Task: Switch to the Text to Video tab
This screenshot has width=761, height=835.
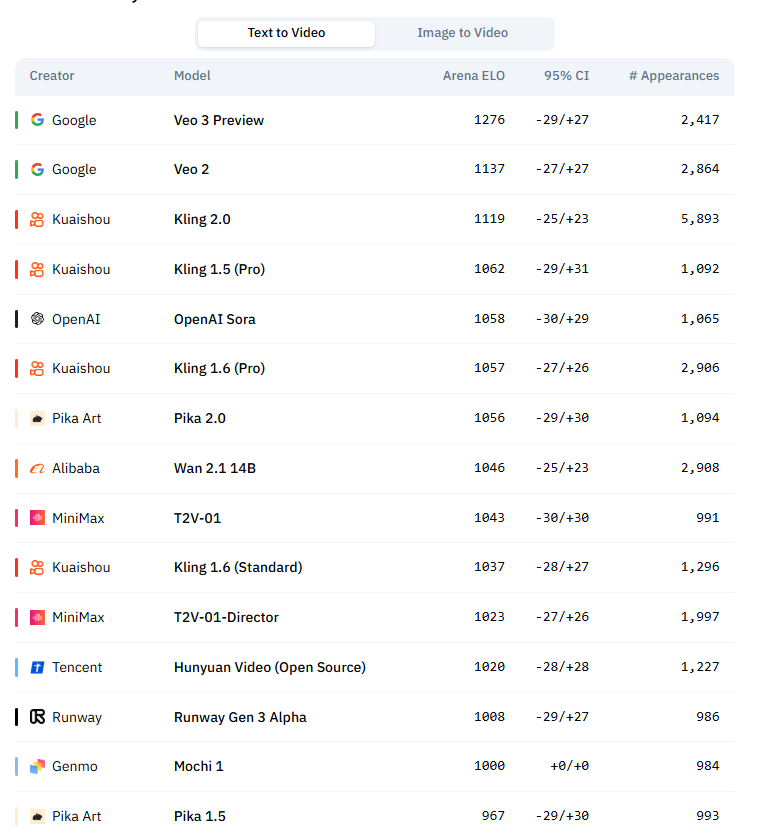Action: 286,33
